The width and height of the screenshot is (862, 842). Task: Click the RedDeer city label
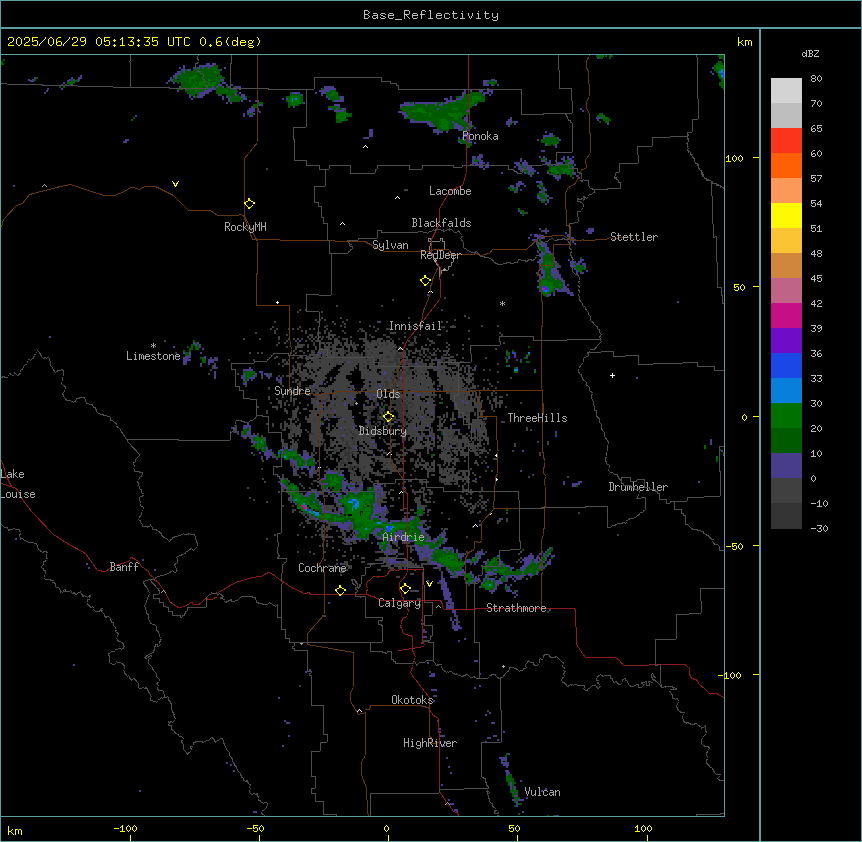tap(440, 255)
